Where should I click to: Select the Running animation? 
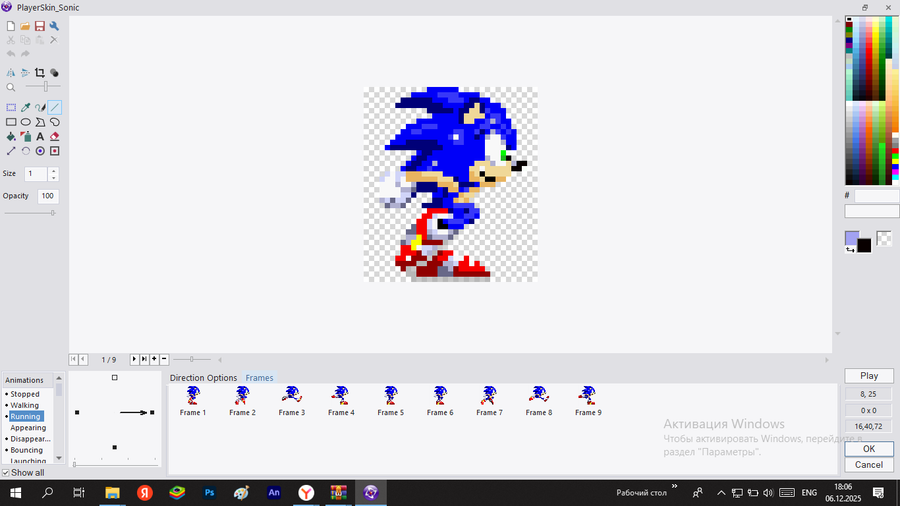25,417
